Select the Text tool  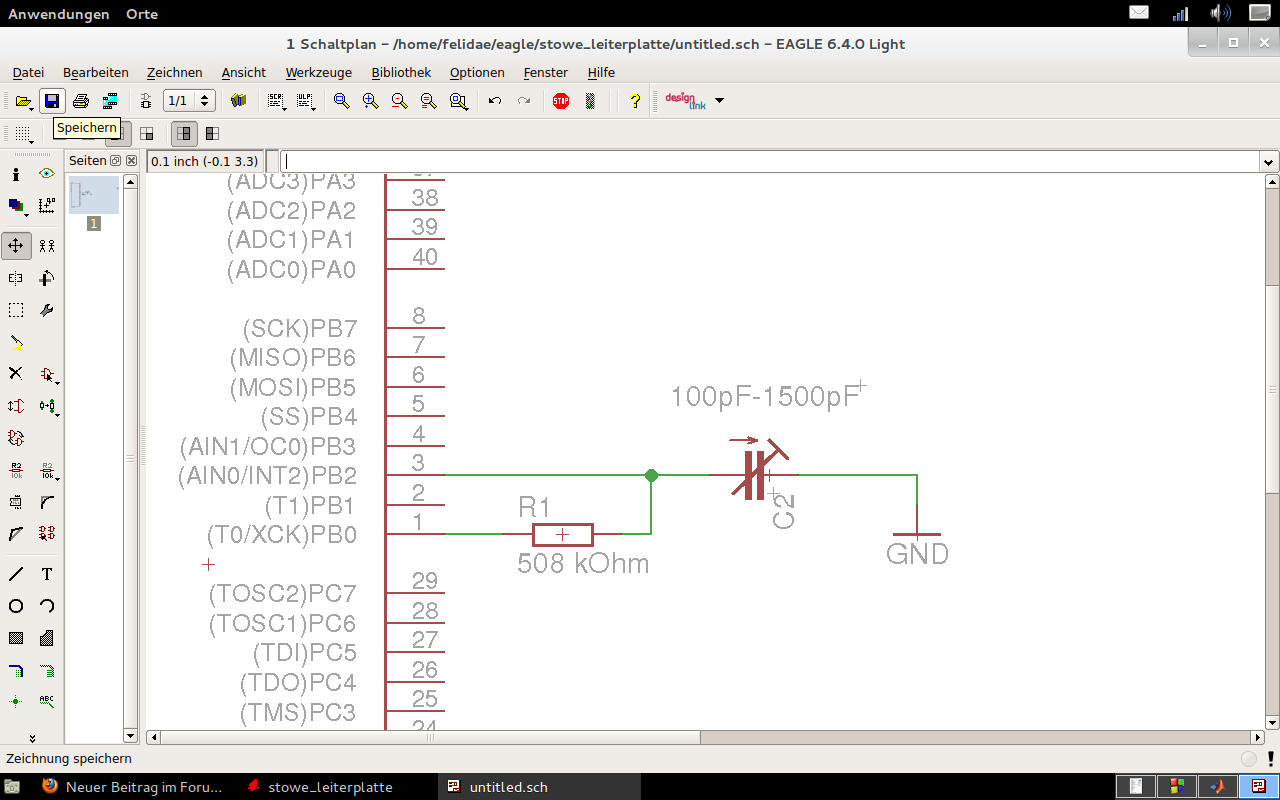pyautogui.click(x=47, y=574)
